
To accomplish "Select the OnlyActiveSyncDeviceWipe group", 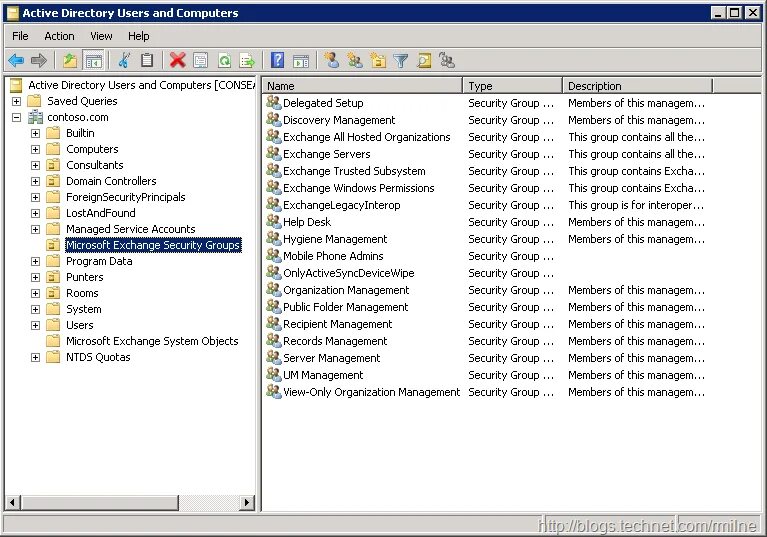I will coord(348,273).
